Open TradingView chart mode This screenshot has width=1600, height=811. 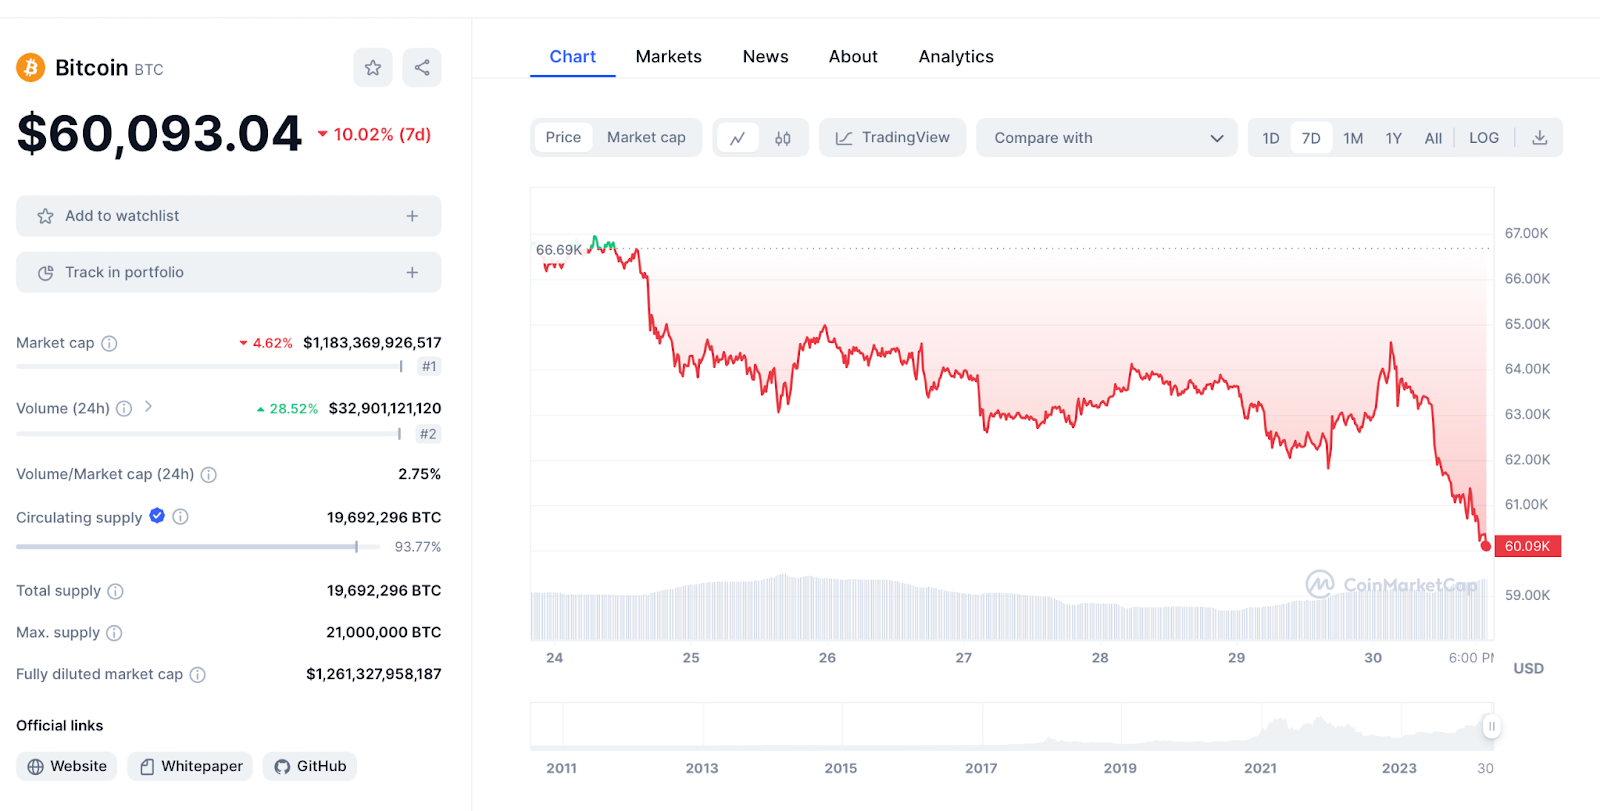click(892, 138)
